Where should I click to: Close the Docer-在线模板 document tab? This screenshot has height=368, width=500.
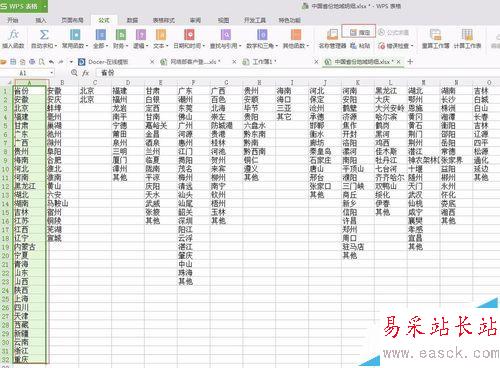(x=152, y=62)
